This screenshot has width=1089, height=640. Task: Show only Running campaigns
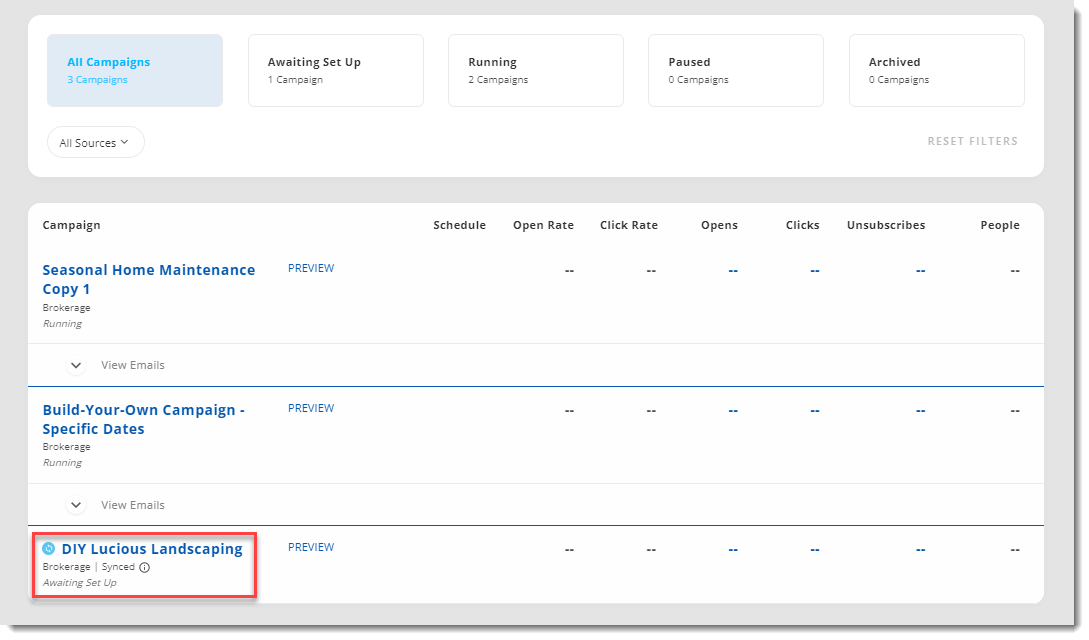[535, 71]
